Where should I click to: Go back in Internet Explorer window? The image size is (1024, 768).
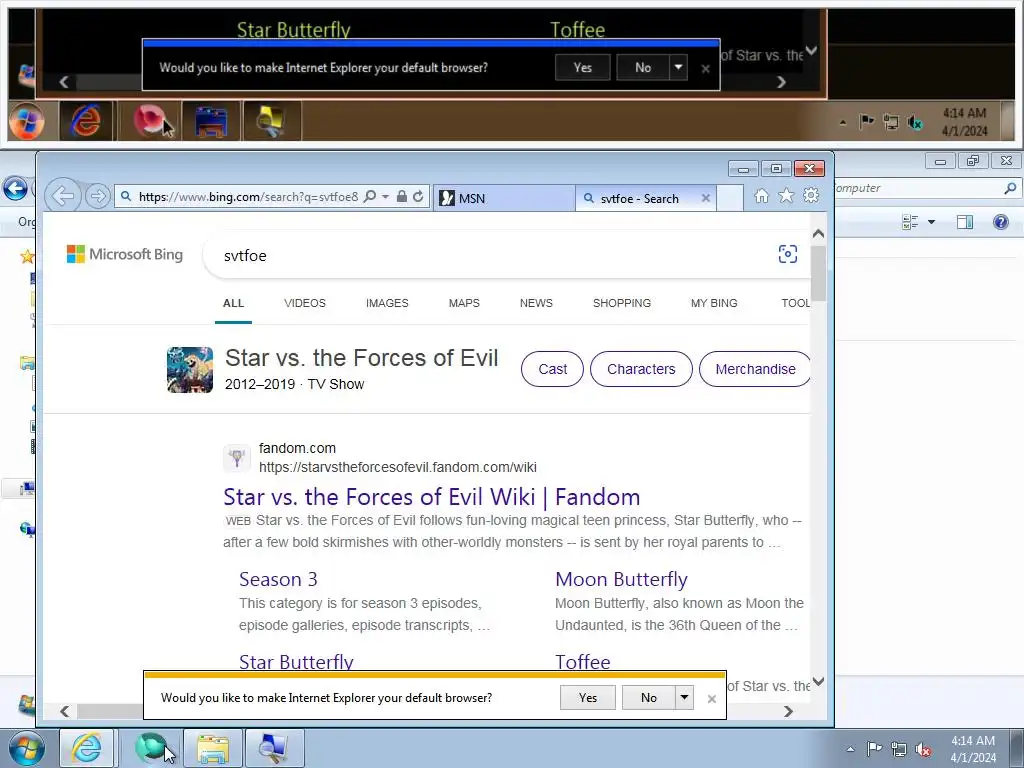pyautogui.click(x=63, y=196)
